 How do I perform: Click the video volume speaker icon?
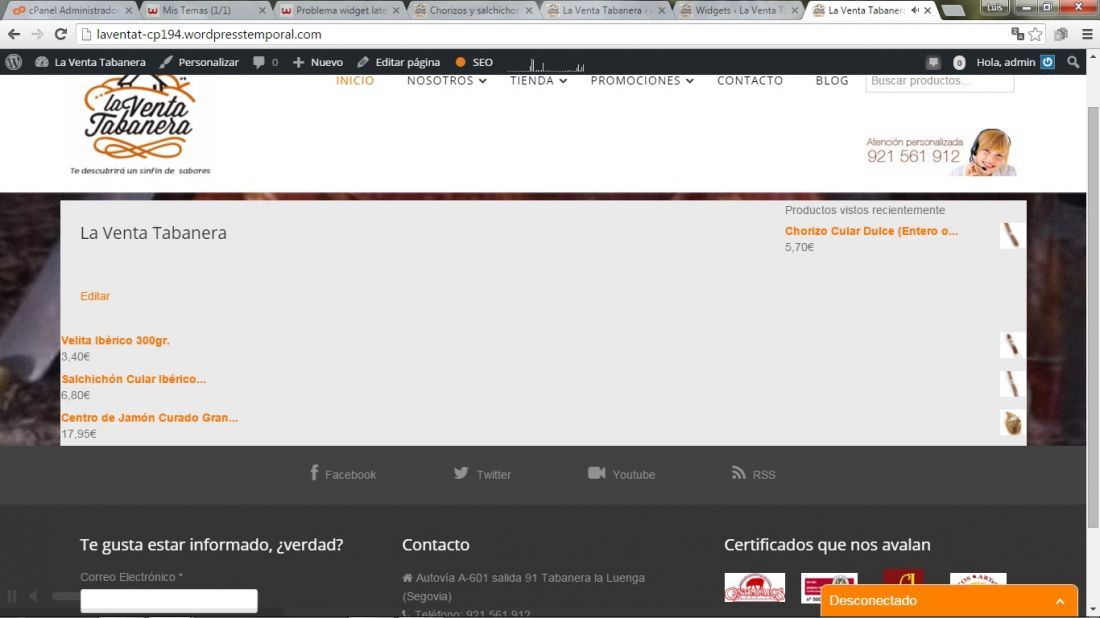33,596
